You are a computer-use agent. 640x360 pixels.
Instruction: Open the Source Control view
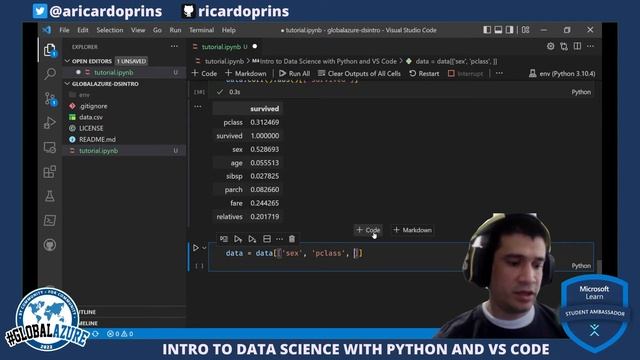pos(50,98)
